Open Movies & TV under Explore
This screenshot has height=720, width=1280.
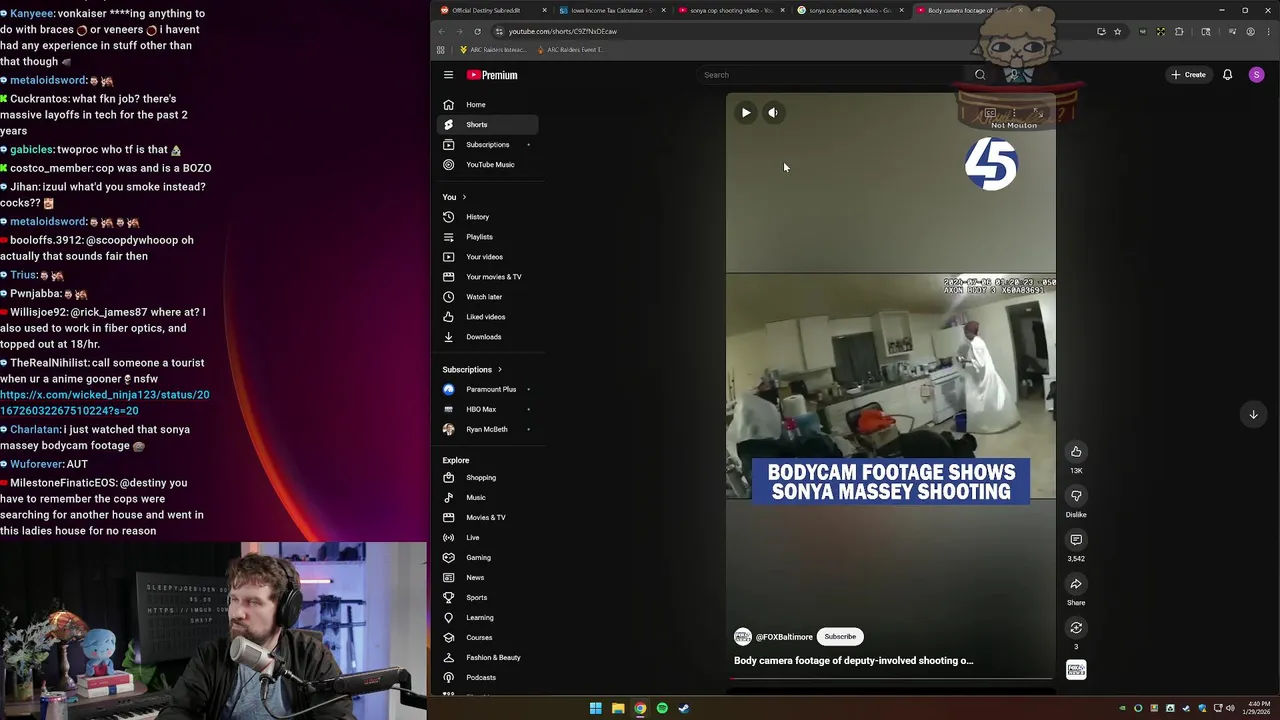point(488,518)
